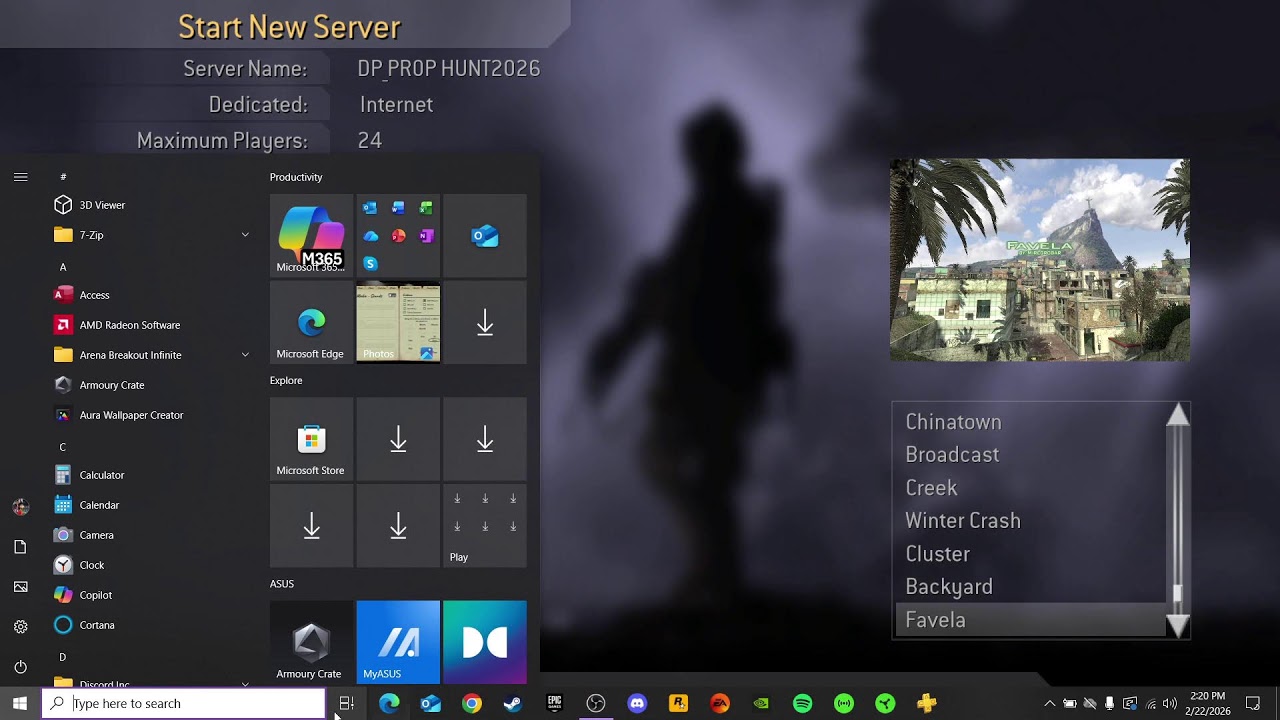The image size is (1280, 720).
Task: Open Documents from the Start menu rail
Action: tap(21, 547)
